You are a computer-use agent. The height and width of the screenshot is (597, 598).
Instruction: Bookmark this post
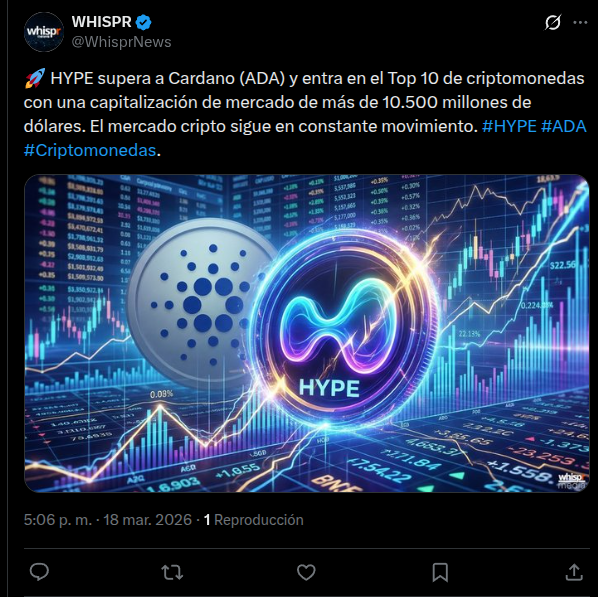[440, 572]
